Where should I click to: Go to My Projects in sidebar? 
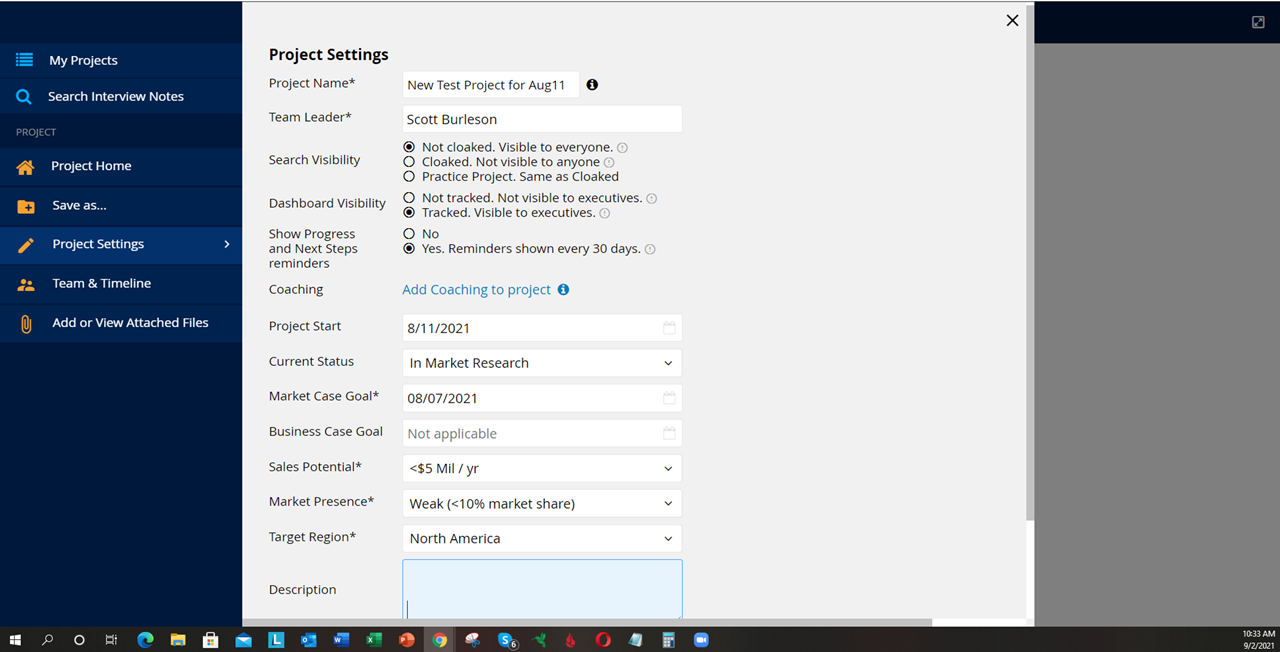pyautogui.click(x=121, y=61)
